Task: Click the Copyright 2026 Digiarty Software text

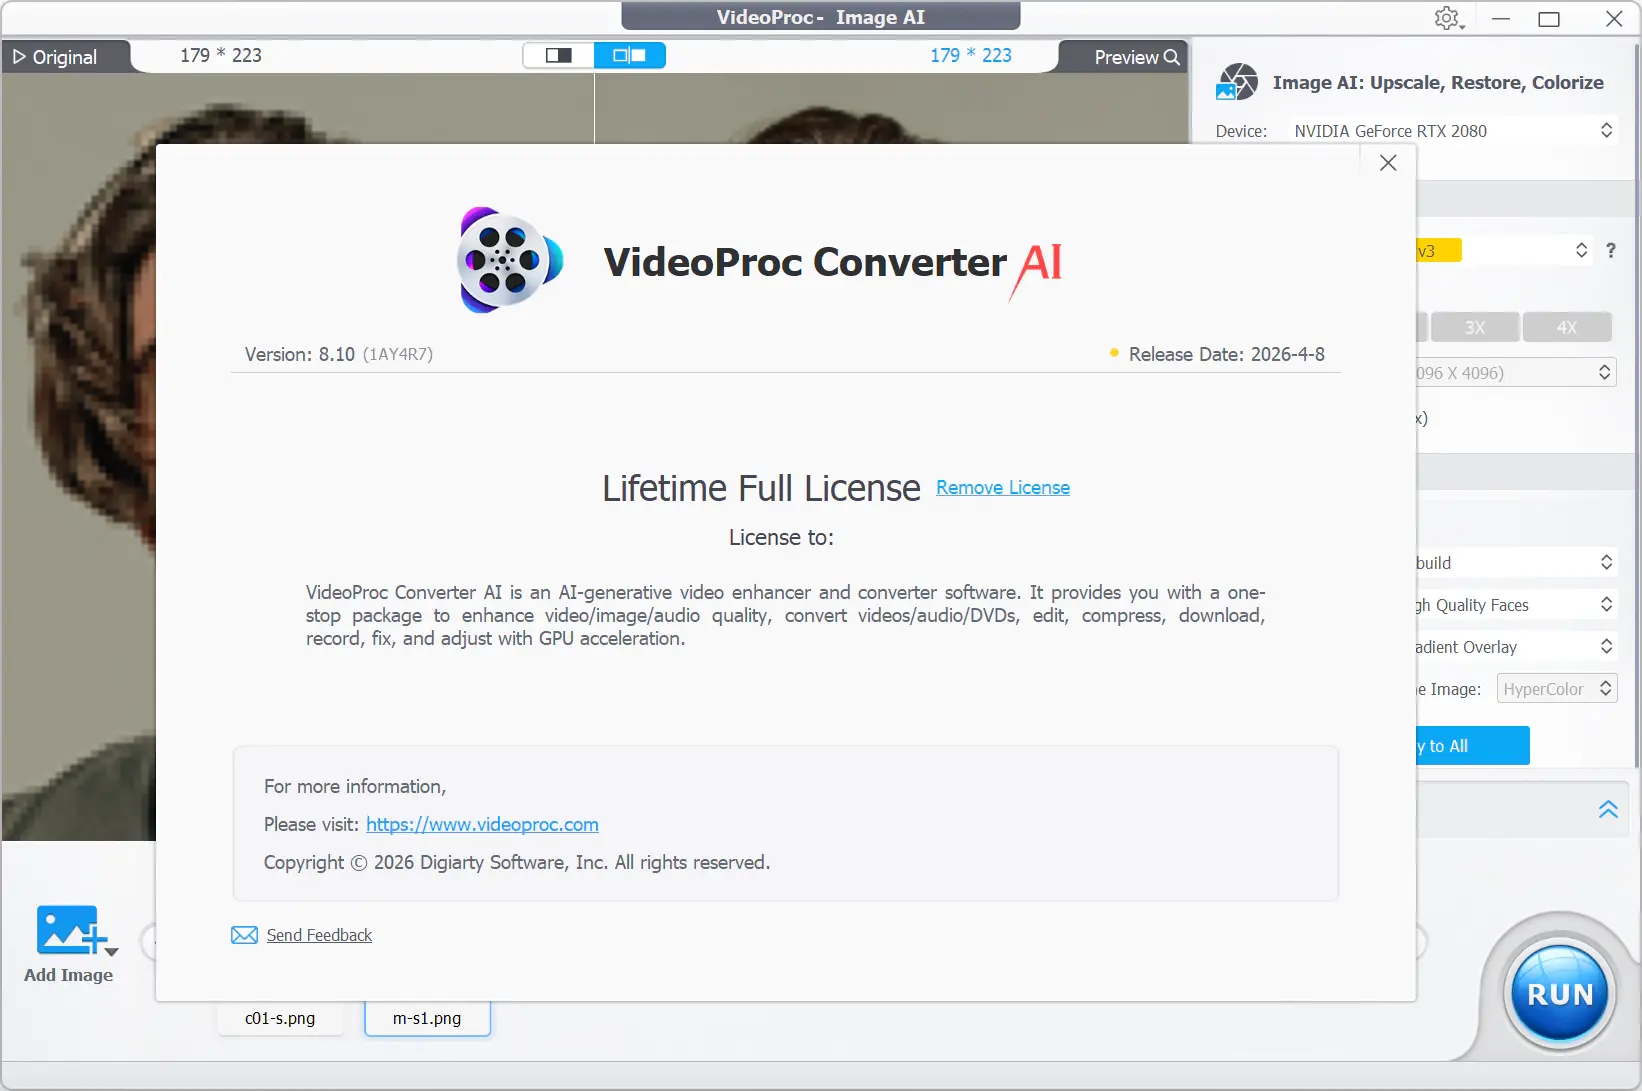Action: pyautogui.click(x=517, y=863)
